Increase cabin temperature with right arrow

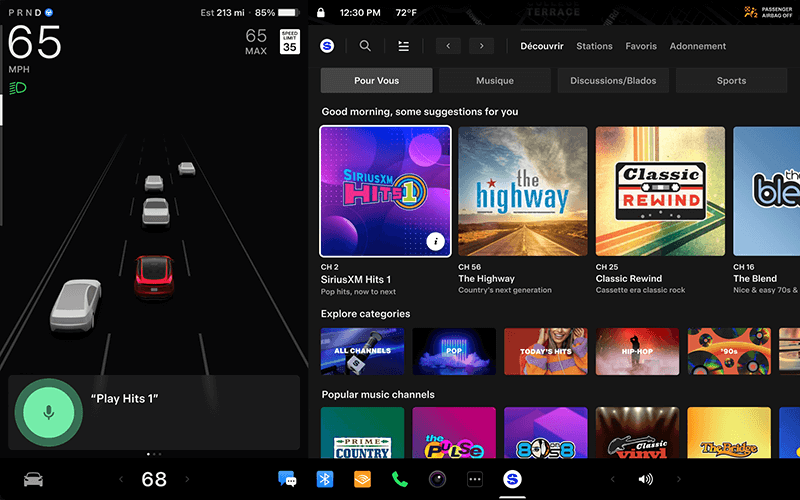click(187, 480)
